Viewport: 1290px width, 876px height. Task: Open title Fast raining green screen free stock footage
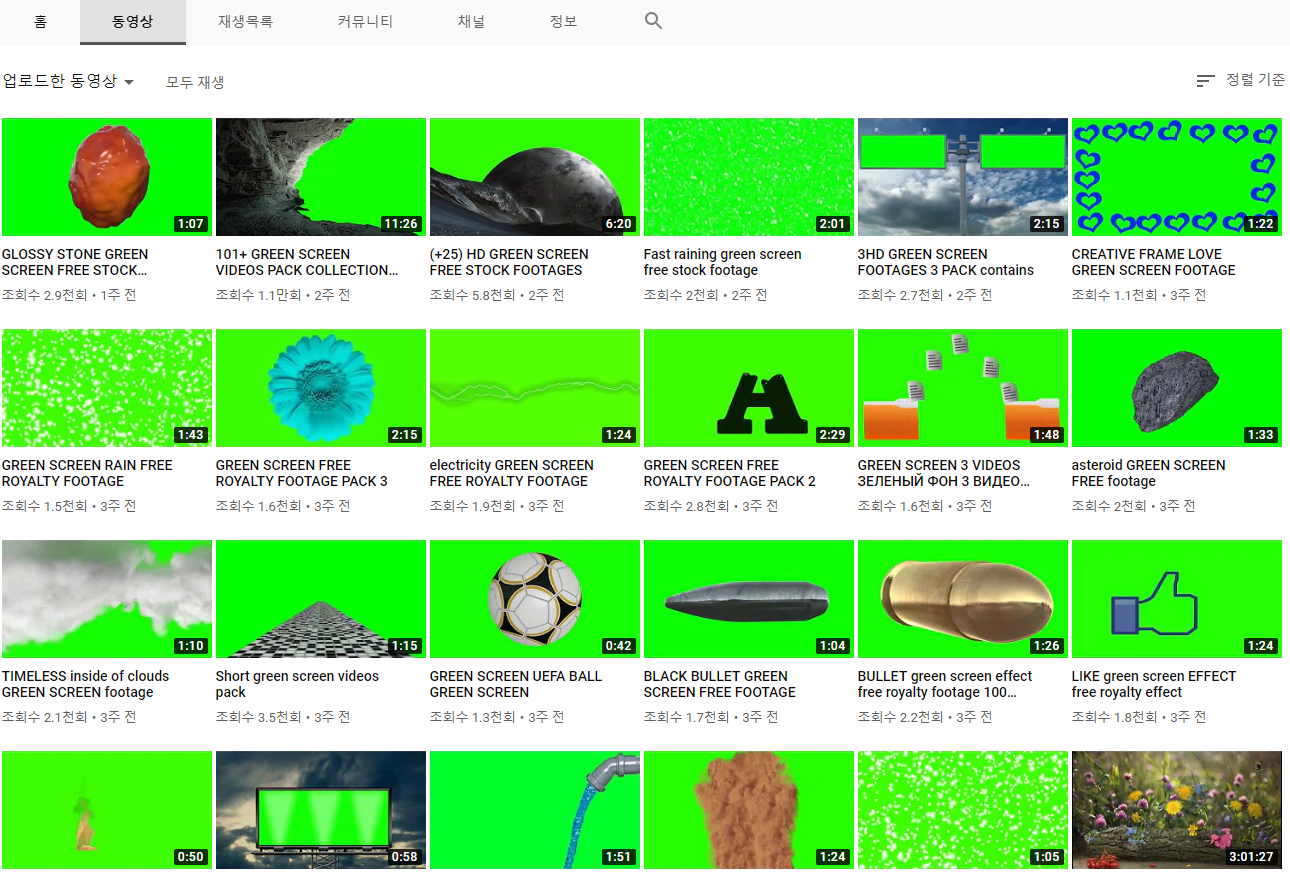click(x=722, y=262)
